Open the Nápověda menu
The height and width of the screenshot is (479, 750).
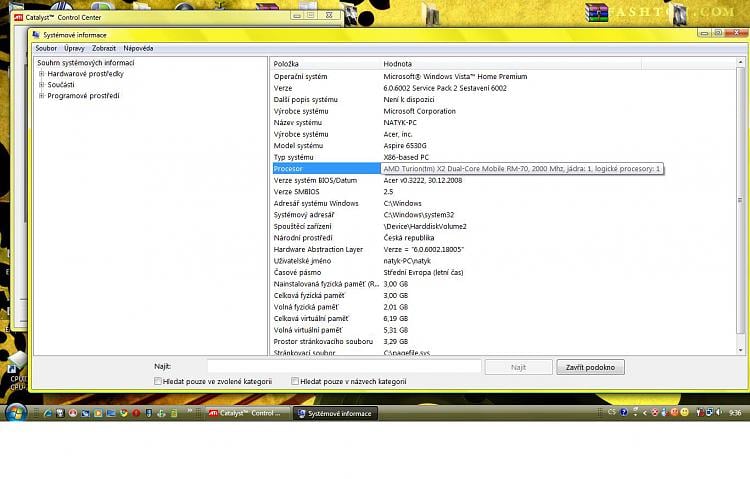click(x=138, y=48)
